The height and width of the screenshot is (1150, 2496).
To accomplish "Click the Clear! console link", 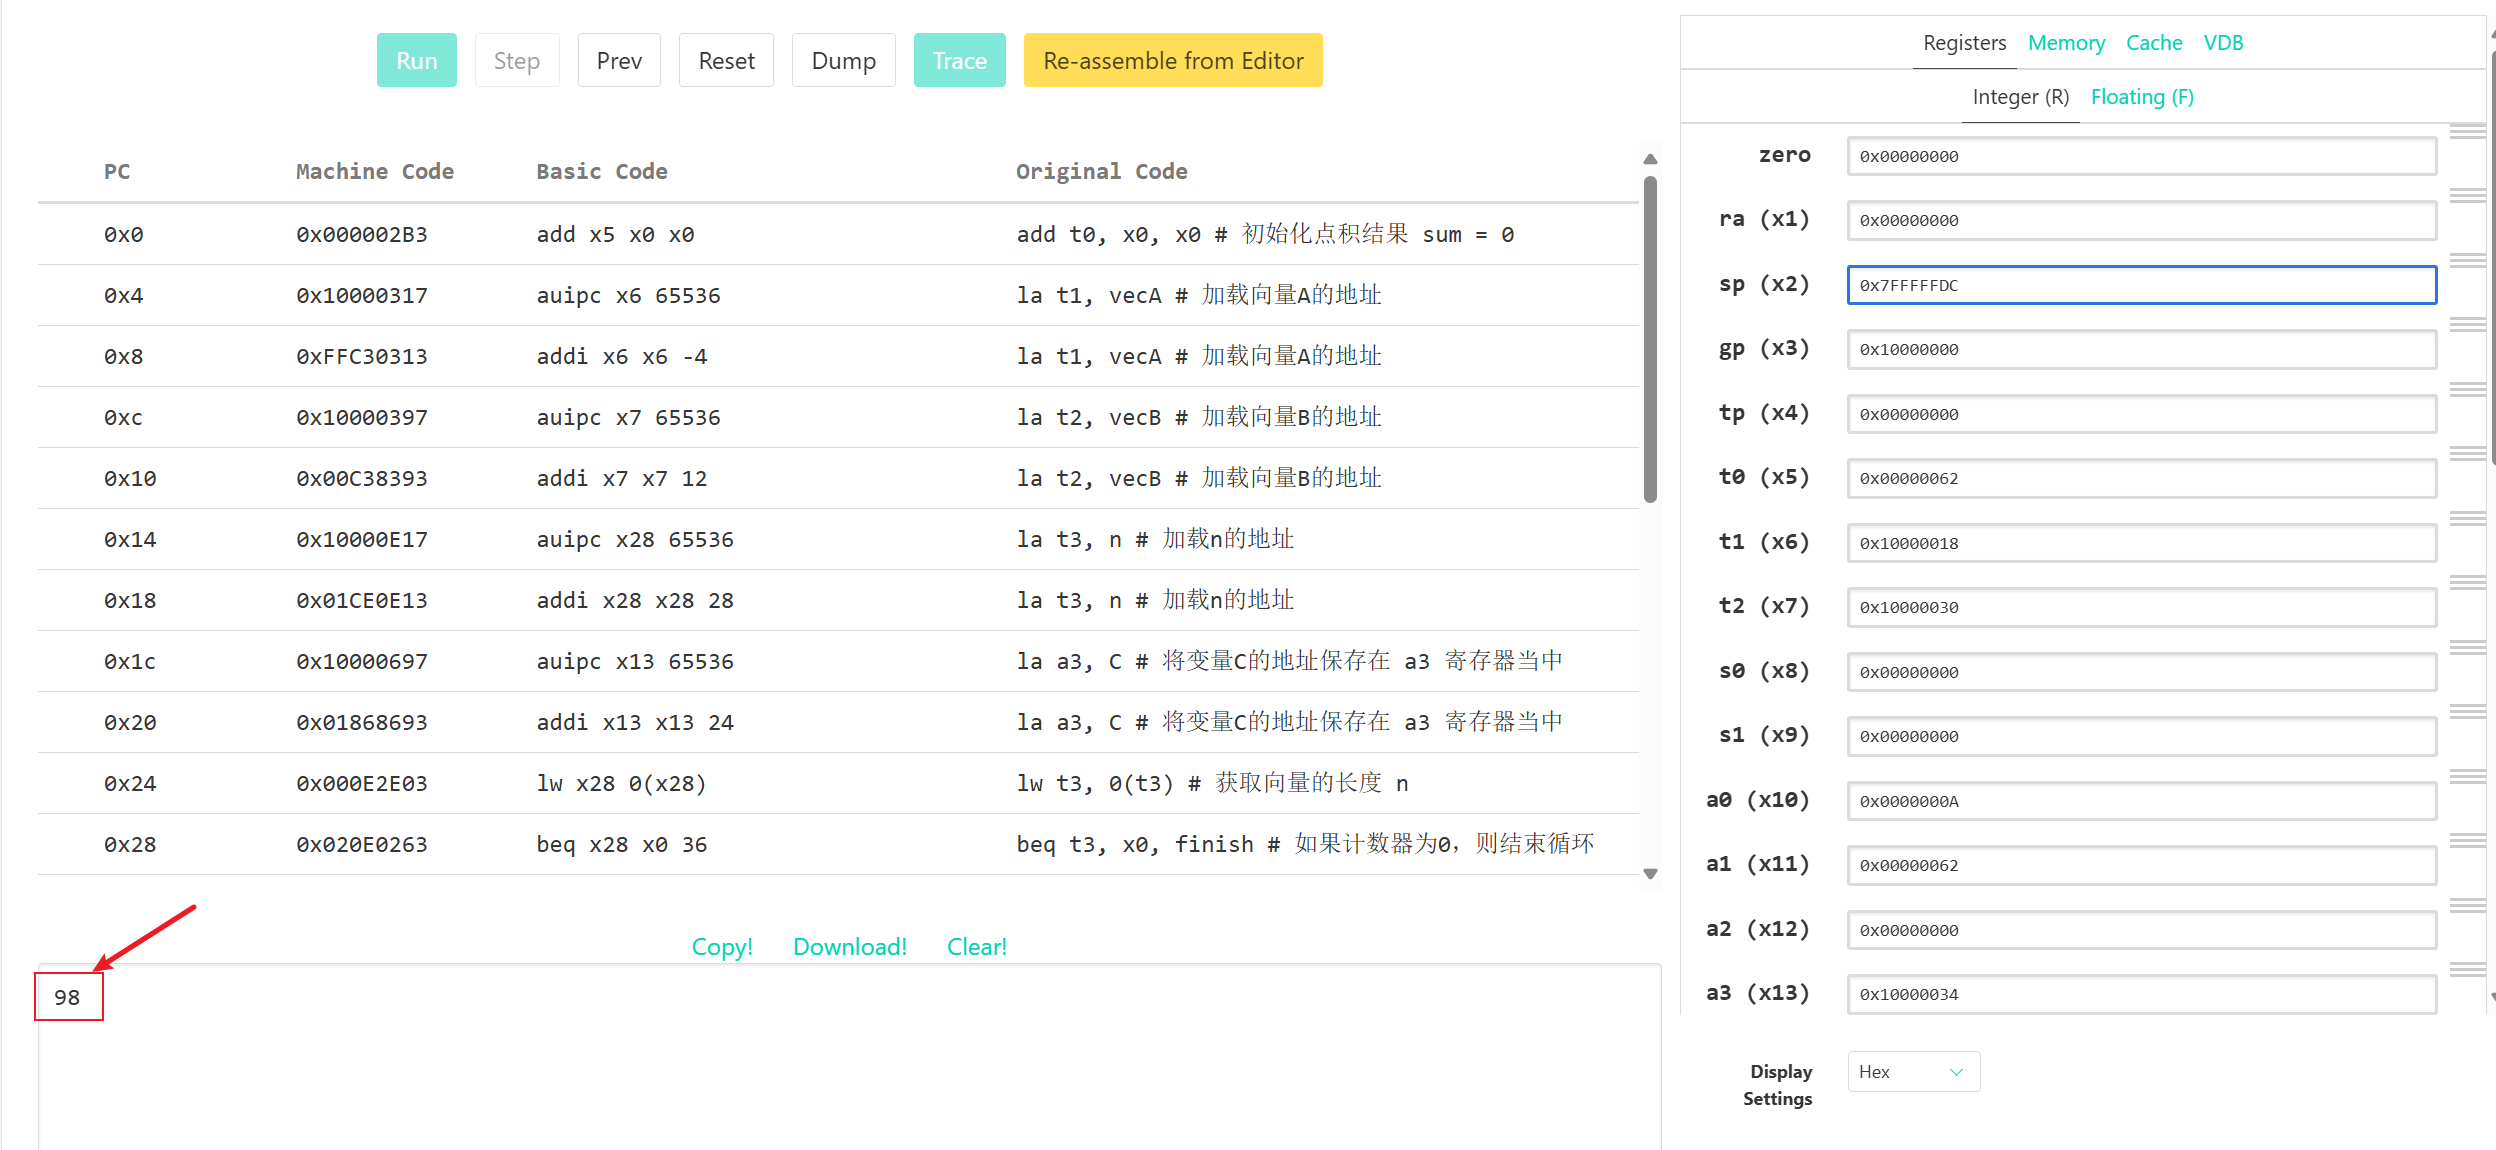I will pyautogui.click(x=976, y=947).
